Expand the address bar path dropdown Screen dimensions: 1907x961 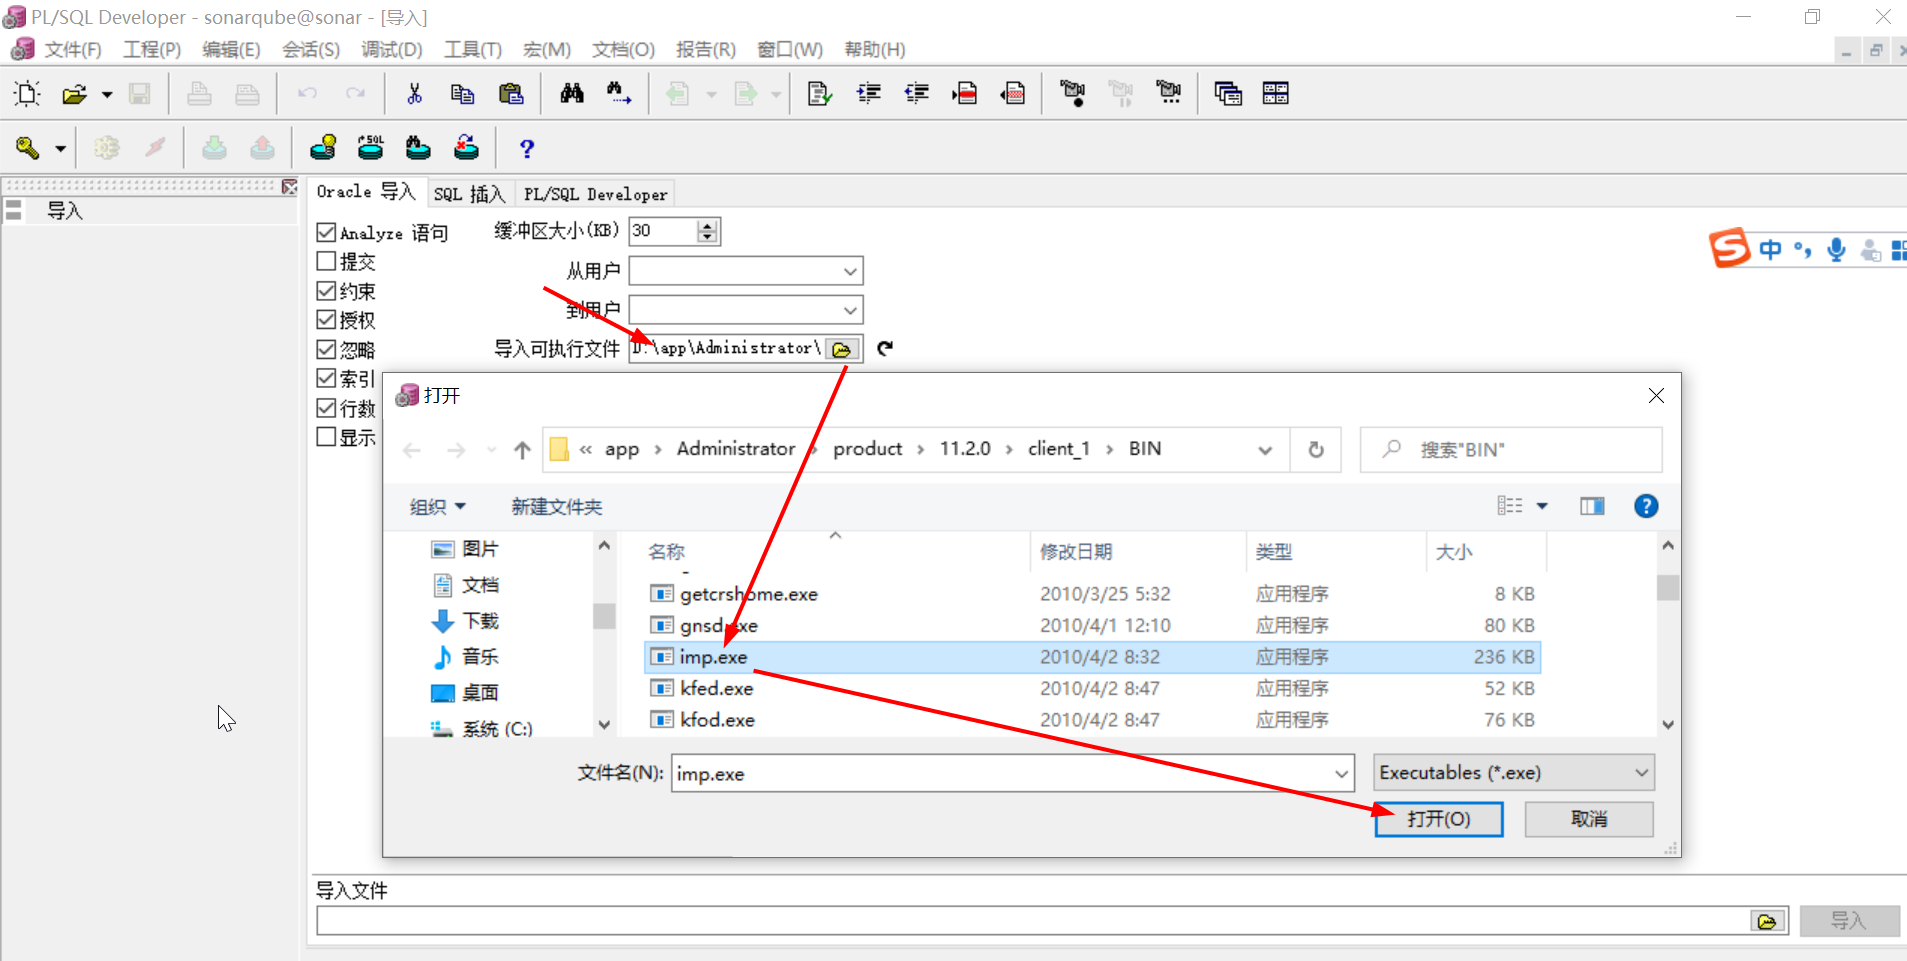(x=1265, y=450)
